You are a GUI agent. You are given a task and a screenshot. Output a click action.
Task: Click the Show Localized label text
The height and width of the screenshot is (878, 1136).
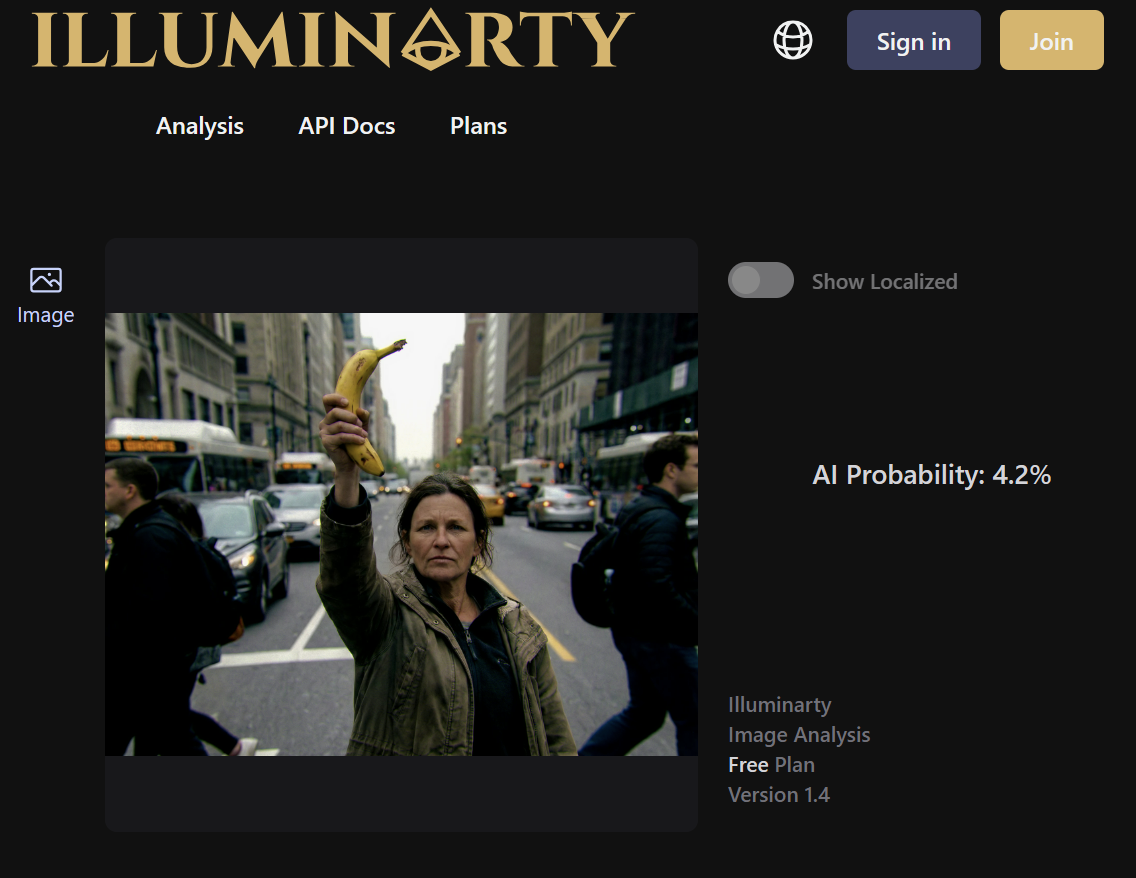pos(885,281)
